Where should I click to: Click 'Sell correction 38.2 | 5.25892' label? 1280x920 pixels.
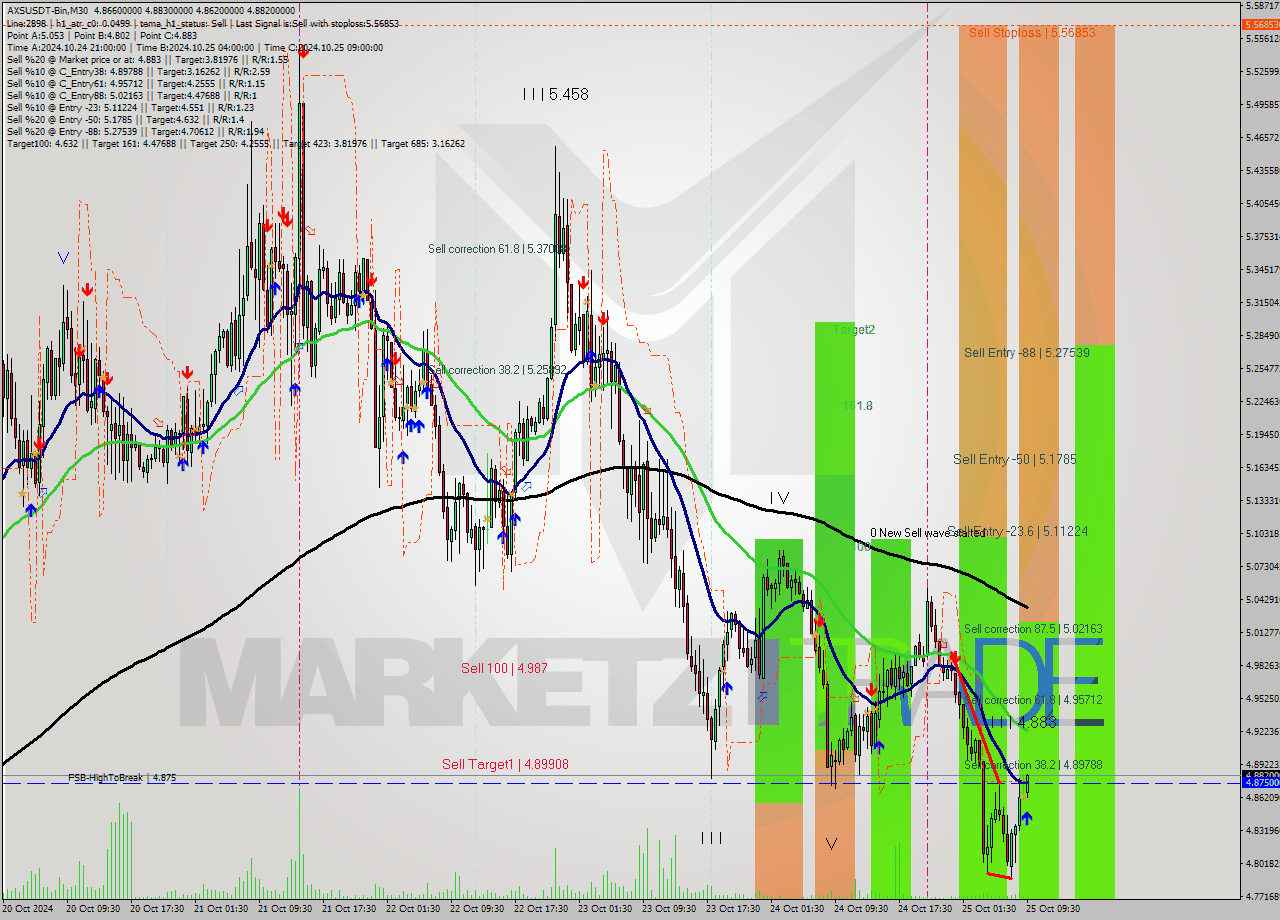pyautogui.click(x=498, y=370)
